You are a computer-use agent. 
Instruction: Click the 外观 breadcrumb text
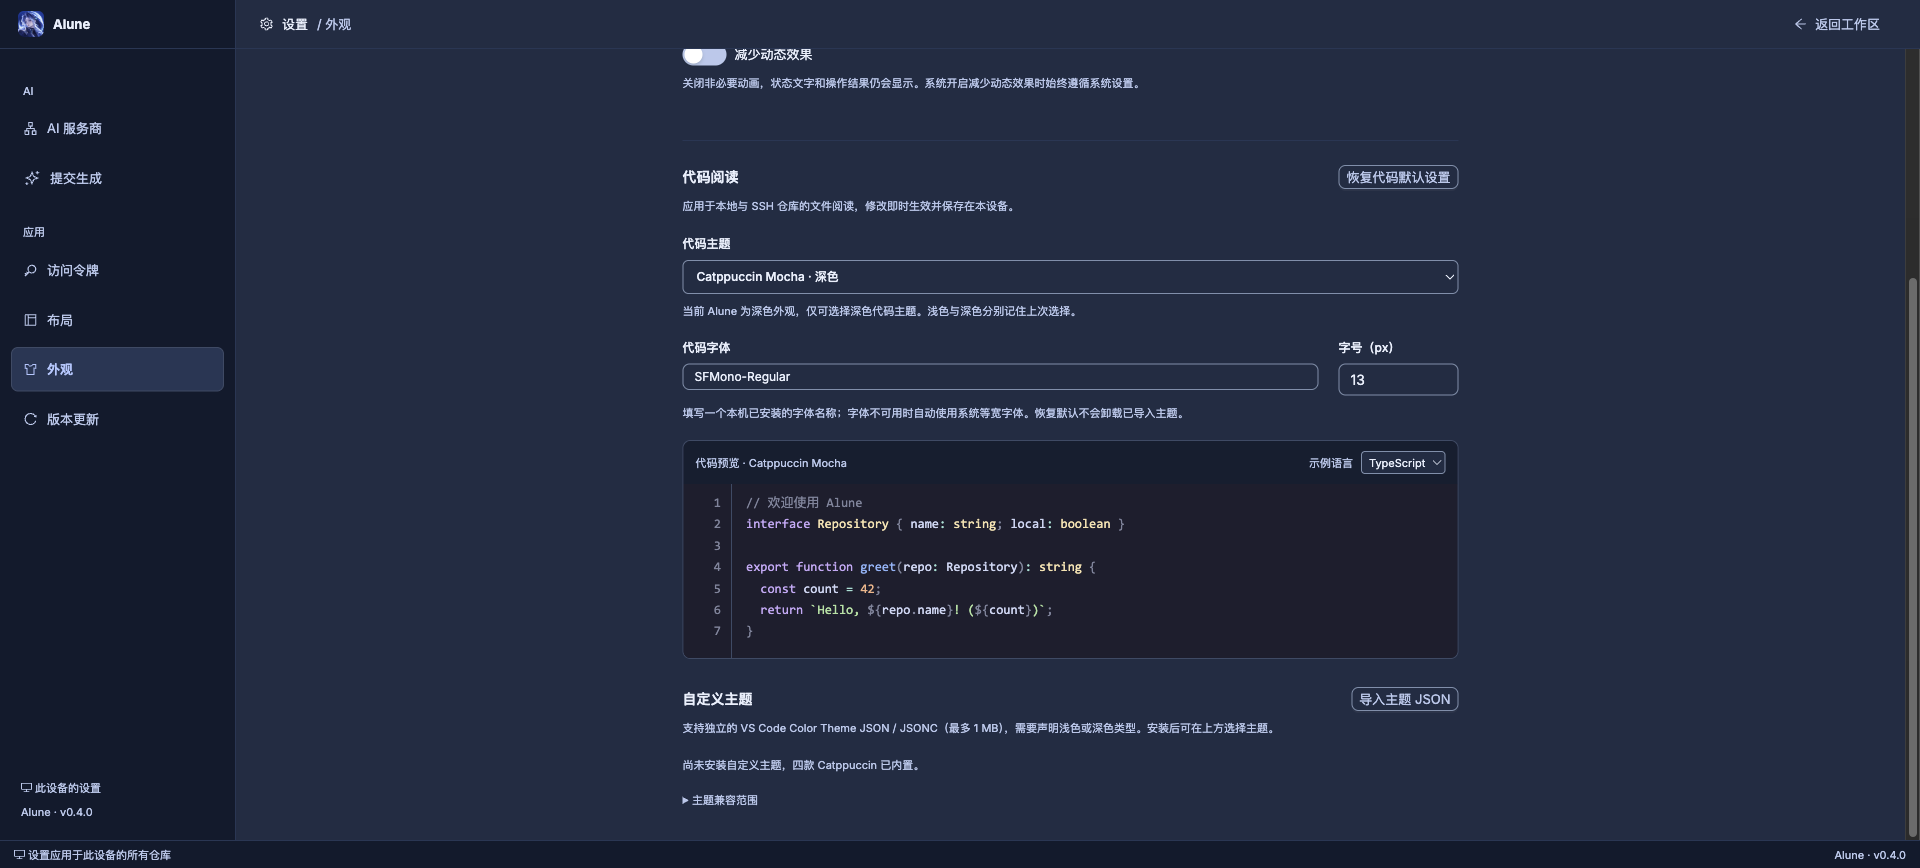point(338,24)
